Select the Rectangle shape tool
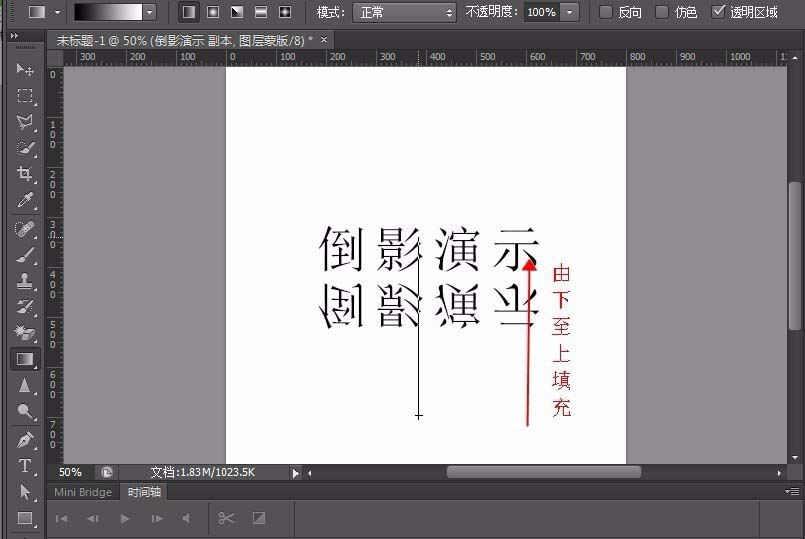Image resolution: width=805 pixels, height=539 pixels. (25, 518)
